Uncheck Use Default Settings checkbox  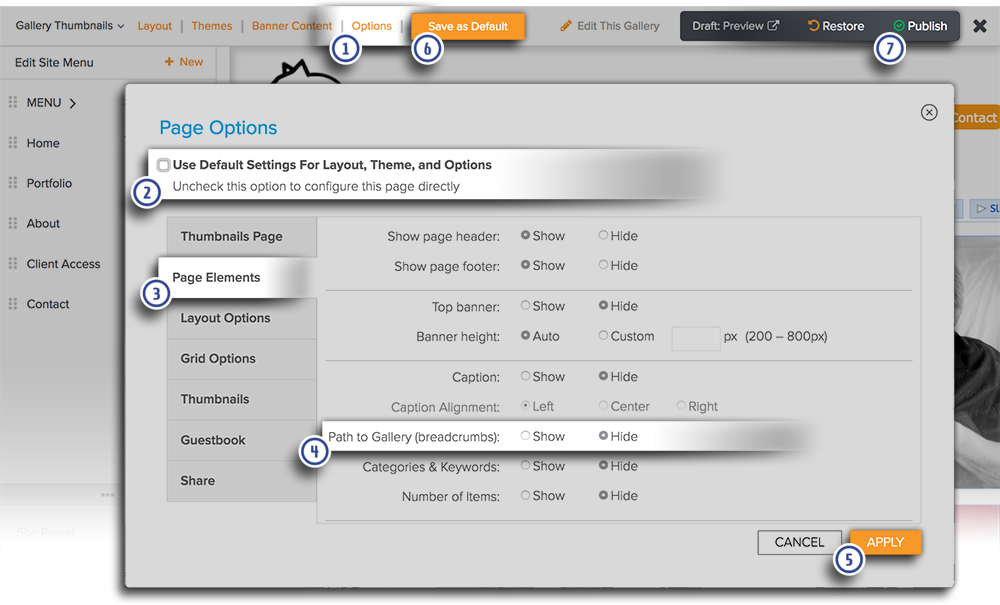click(163, 165)
